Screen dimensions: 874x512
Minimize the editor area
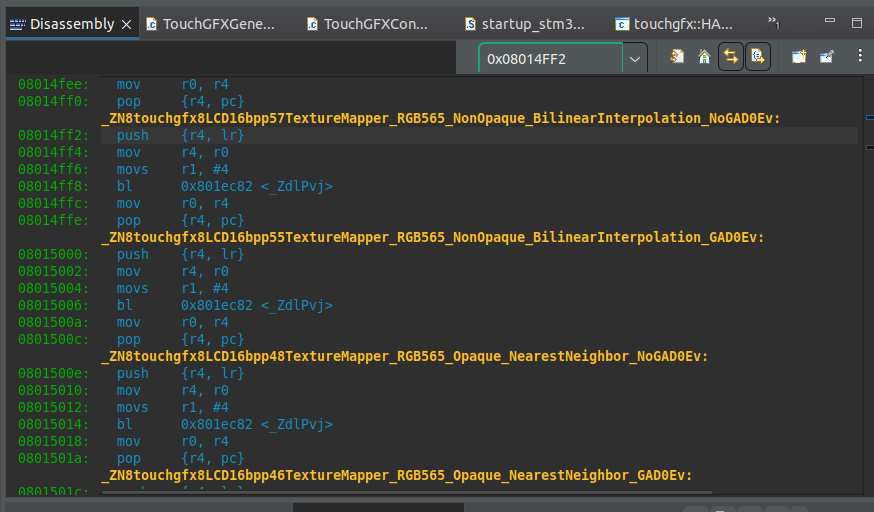(830, 21)
